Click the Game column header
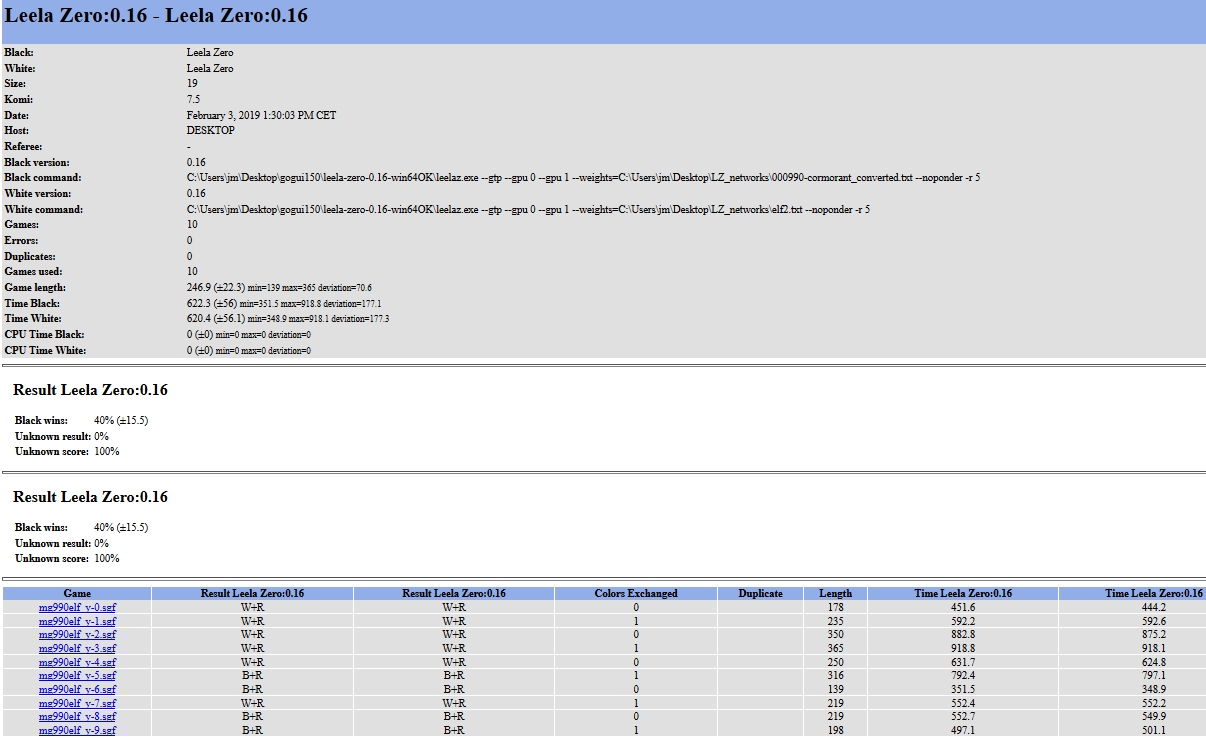Viewport: 1206px width, 738px height. pyautogui.click(x=77, y=593)
